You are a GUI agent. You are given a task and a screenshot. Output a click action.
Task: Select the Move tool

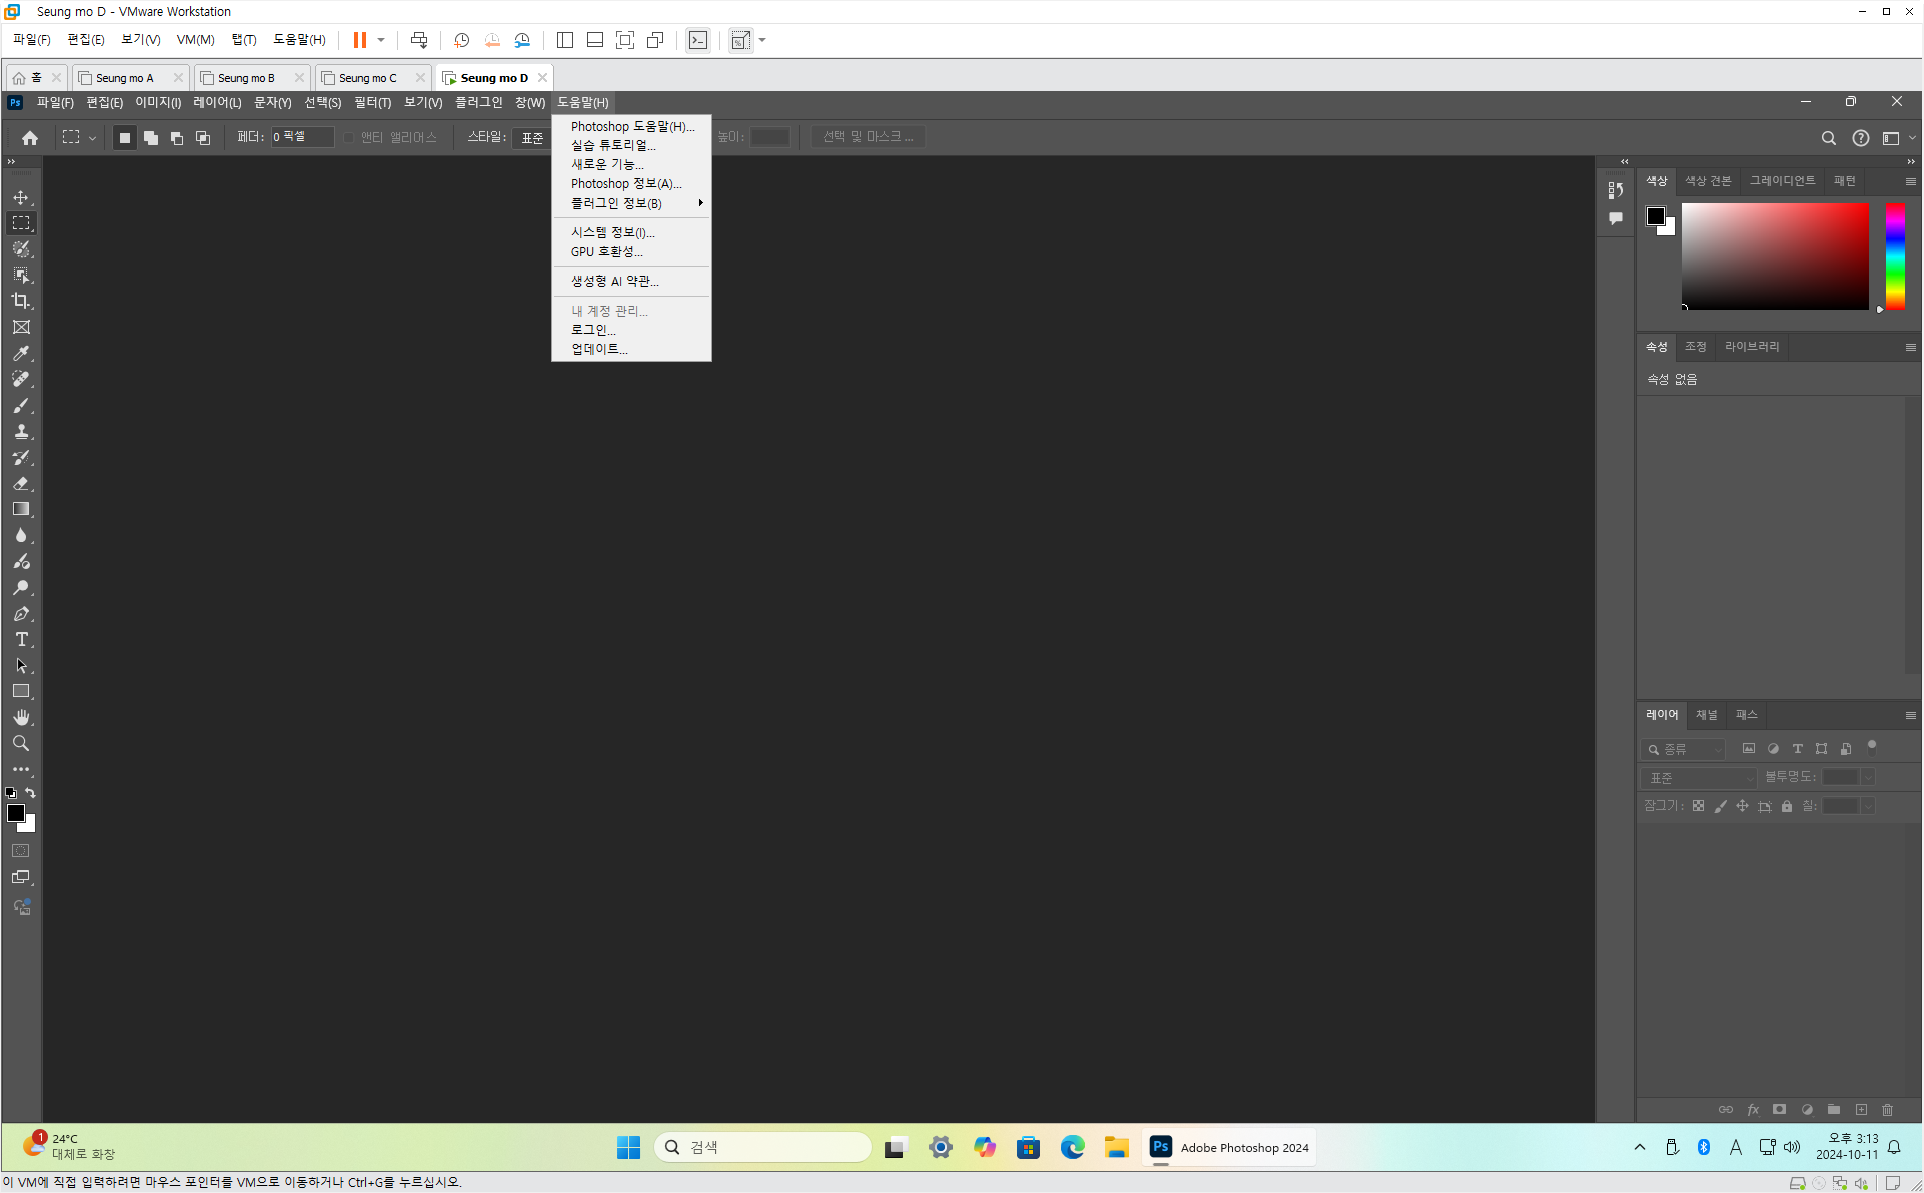tap(21, 197)
